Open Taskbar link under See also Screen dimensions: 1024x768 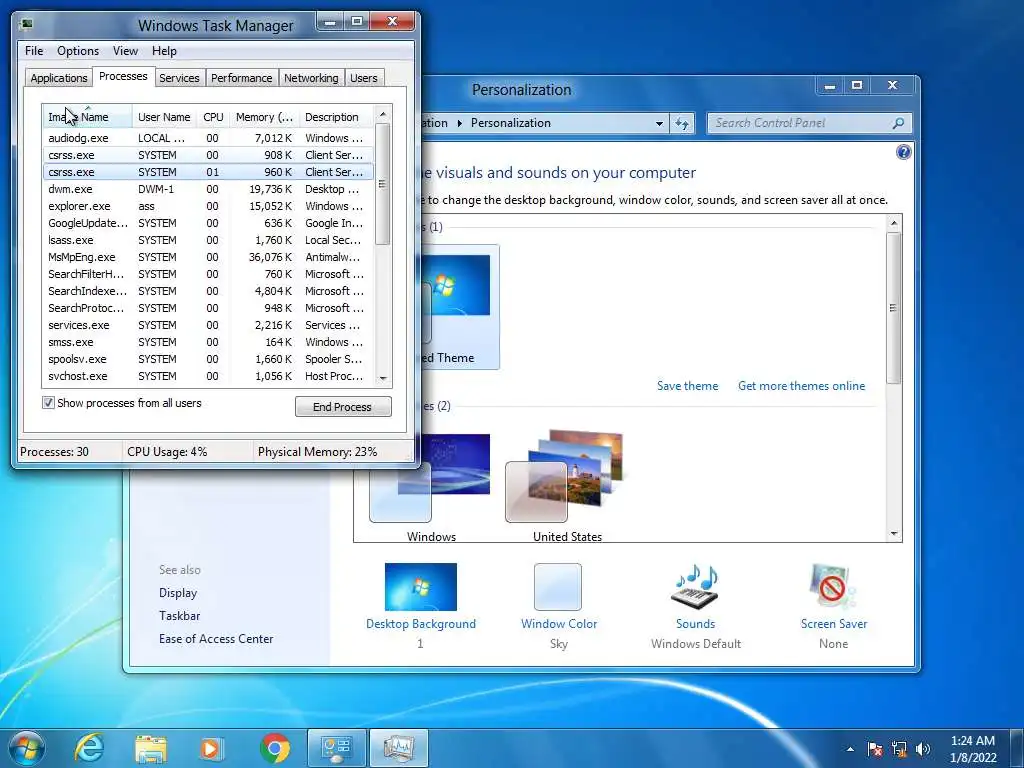pos(179,616)
